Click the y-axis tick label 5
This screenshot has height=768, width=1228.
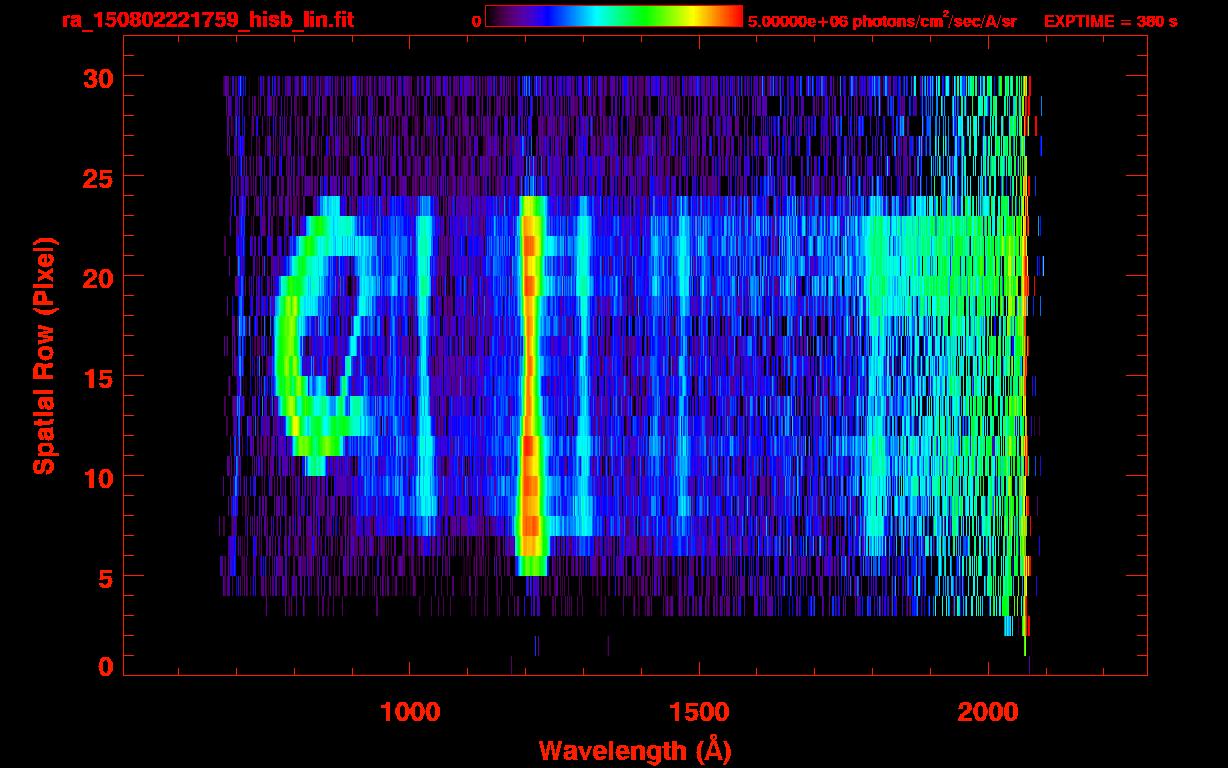[105, 577]
